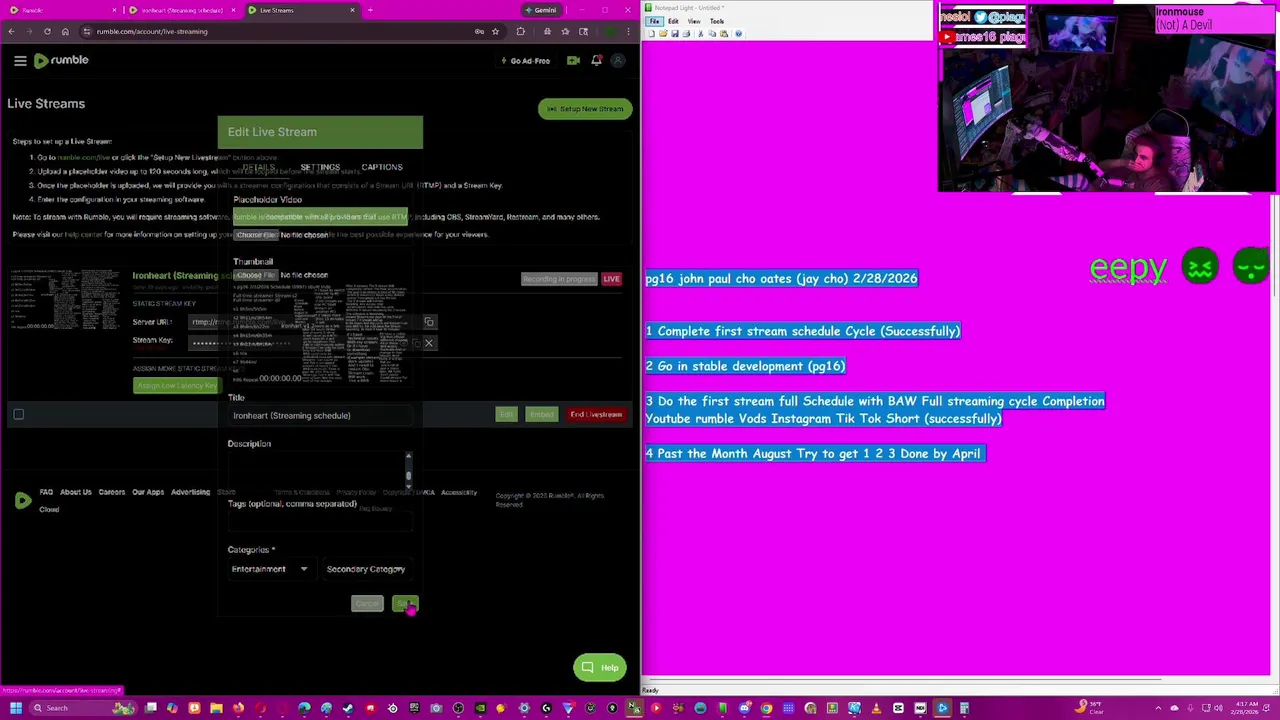Open the Rumble hamburger menu
1280x720 pixels.
click(20, 61)
